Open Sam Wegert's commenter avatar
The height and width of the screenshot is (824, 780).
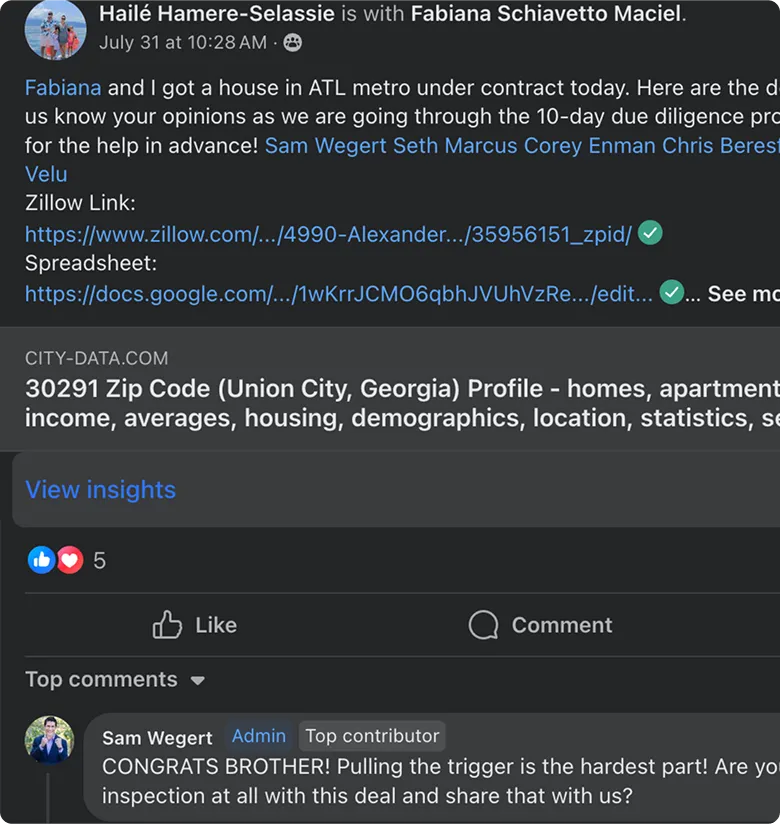(x=50, y=741)
